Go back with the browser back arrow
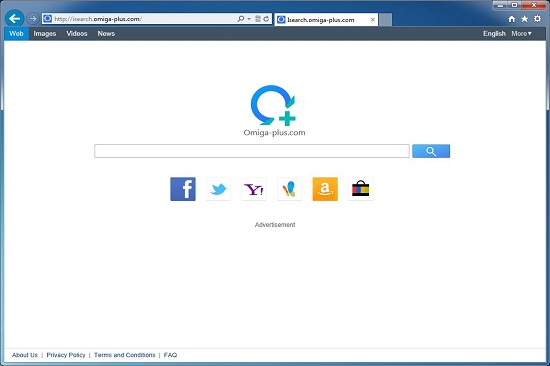This screenshot has height=366, width=550. (x=14, y=19)
